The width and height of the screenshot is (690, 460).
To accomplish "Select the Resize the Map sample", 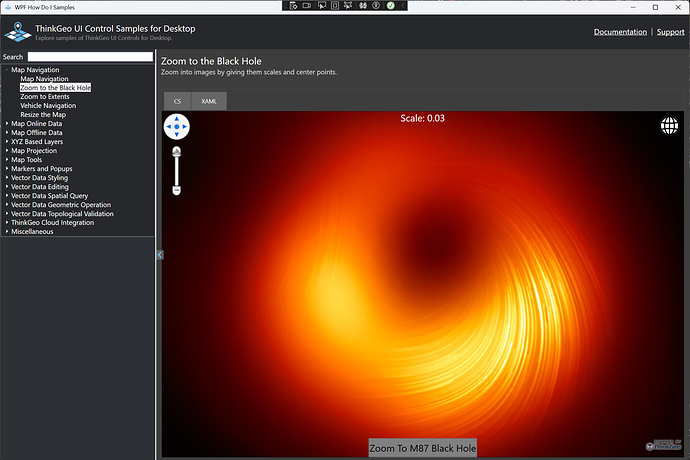I will 43,114.
